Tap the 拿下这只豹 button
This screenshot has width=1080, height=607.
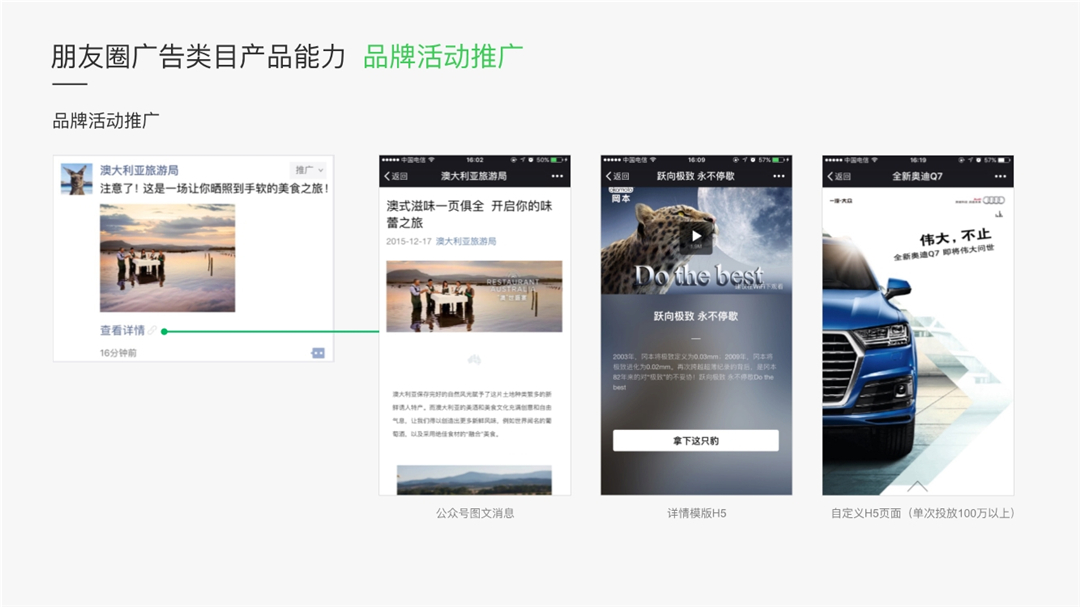[x=696, y=441]
